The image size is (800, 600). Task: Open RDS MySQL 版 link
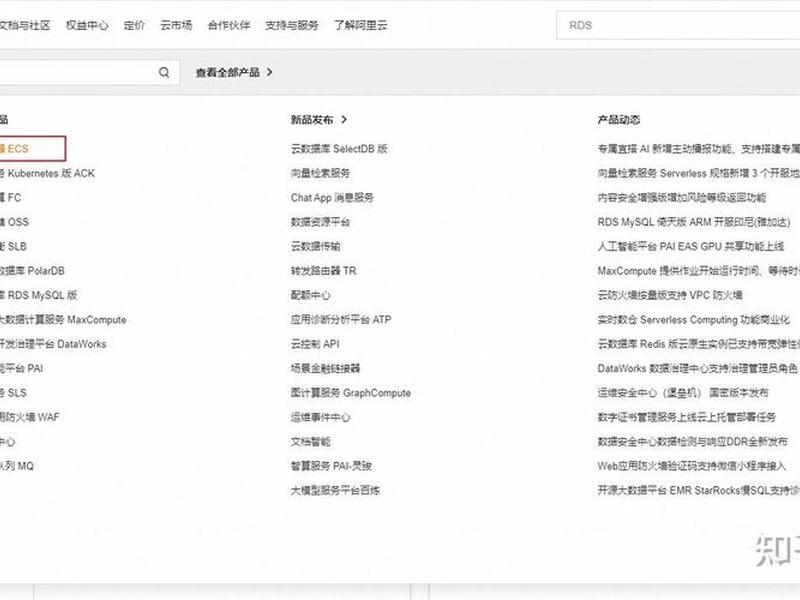(x=39, y=295)
